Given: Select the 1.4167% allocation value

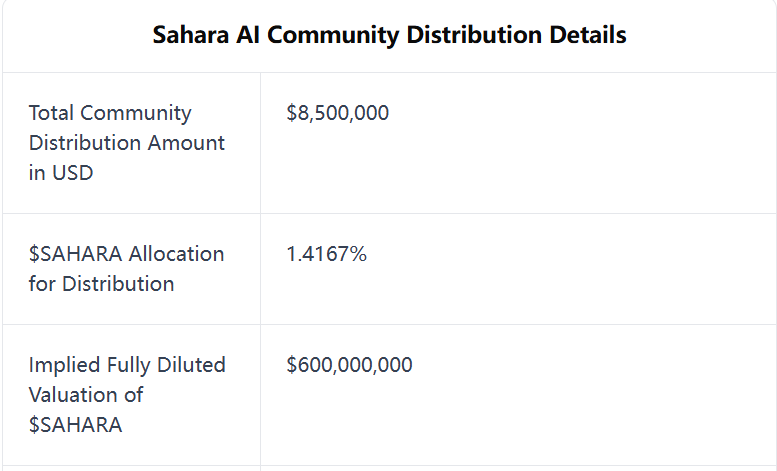Looking at the screenshot, I should click(x=326, y=254).
